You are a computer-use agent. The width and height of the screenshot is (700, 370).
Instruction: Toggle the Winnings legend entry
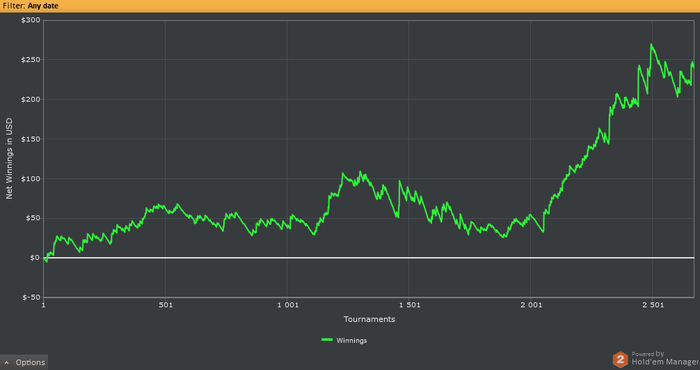coord(344,341)
